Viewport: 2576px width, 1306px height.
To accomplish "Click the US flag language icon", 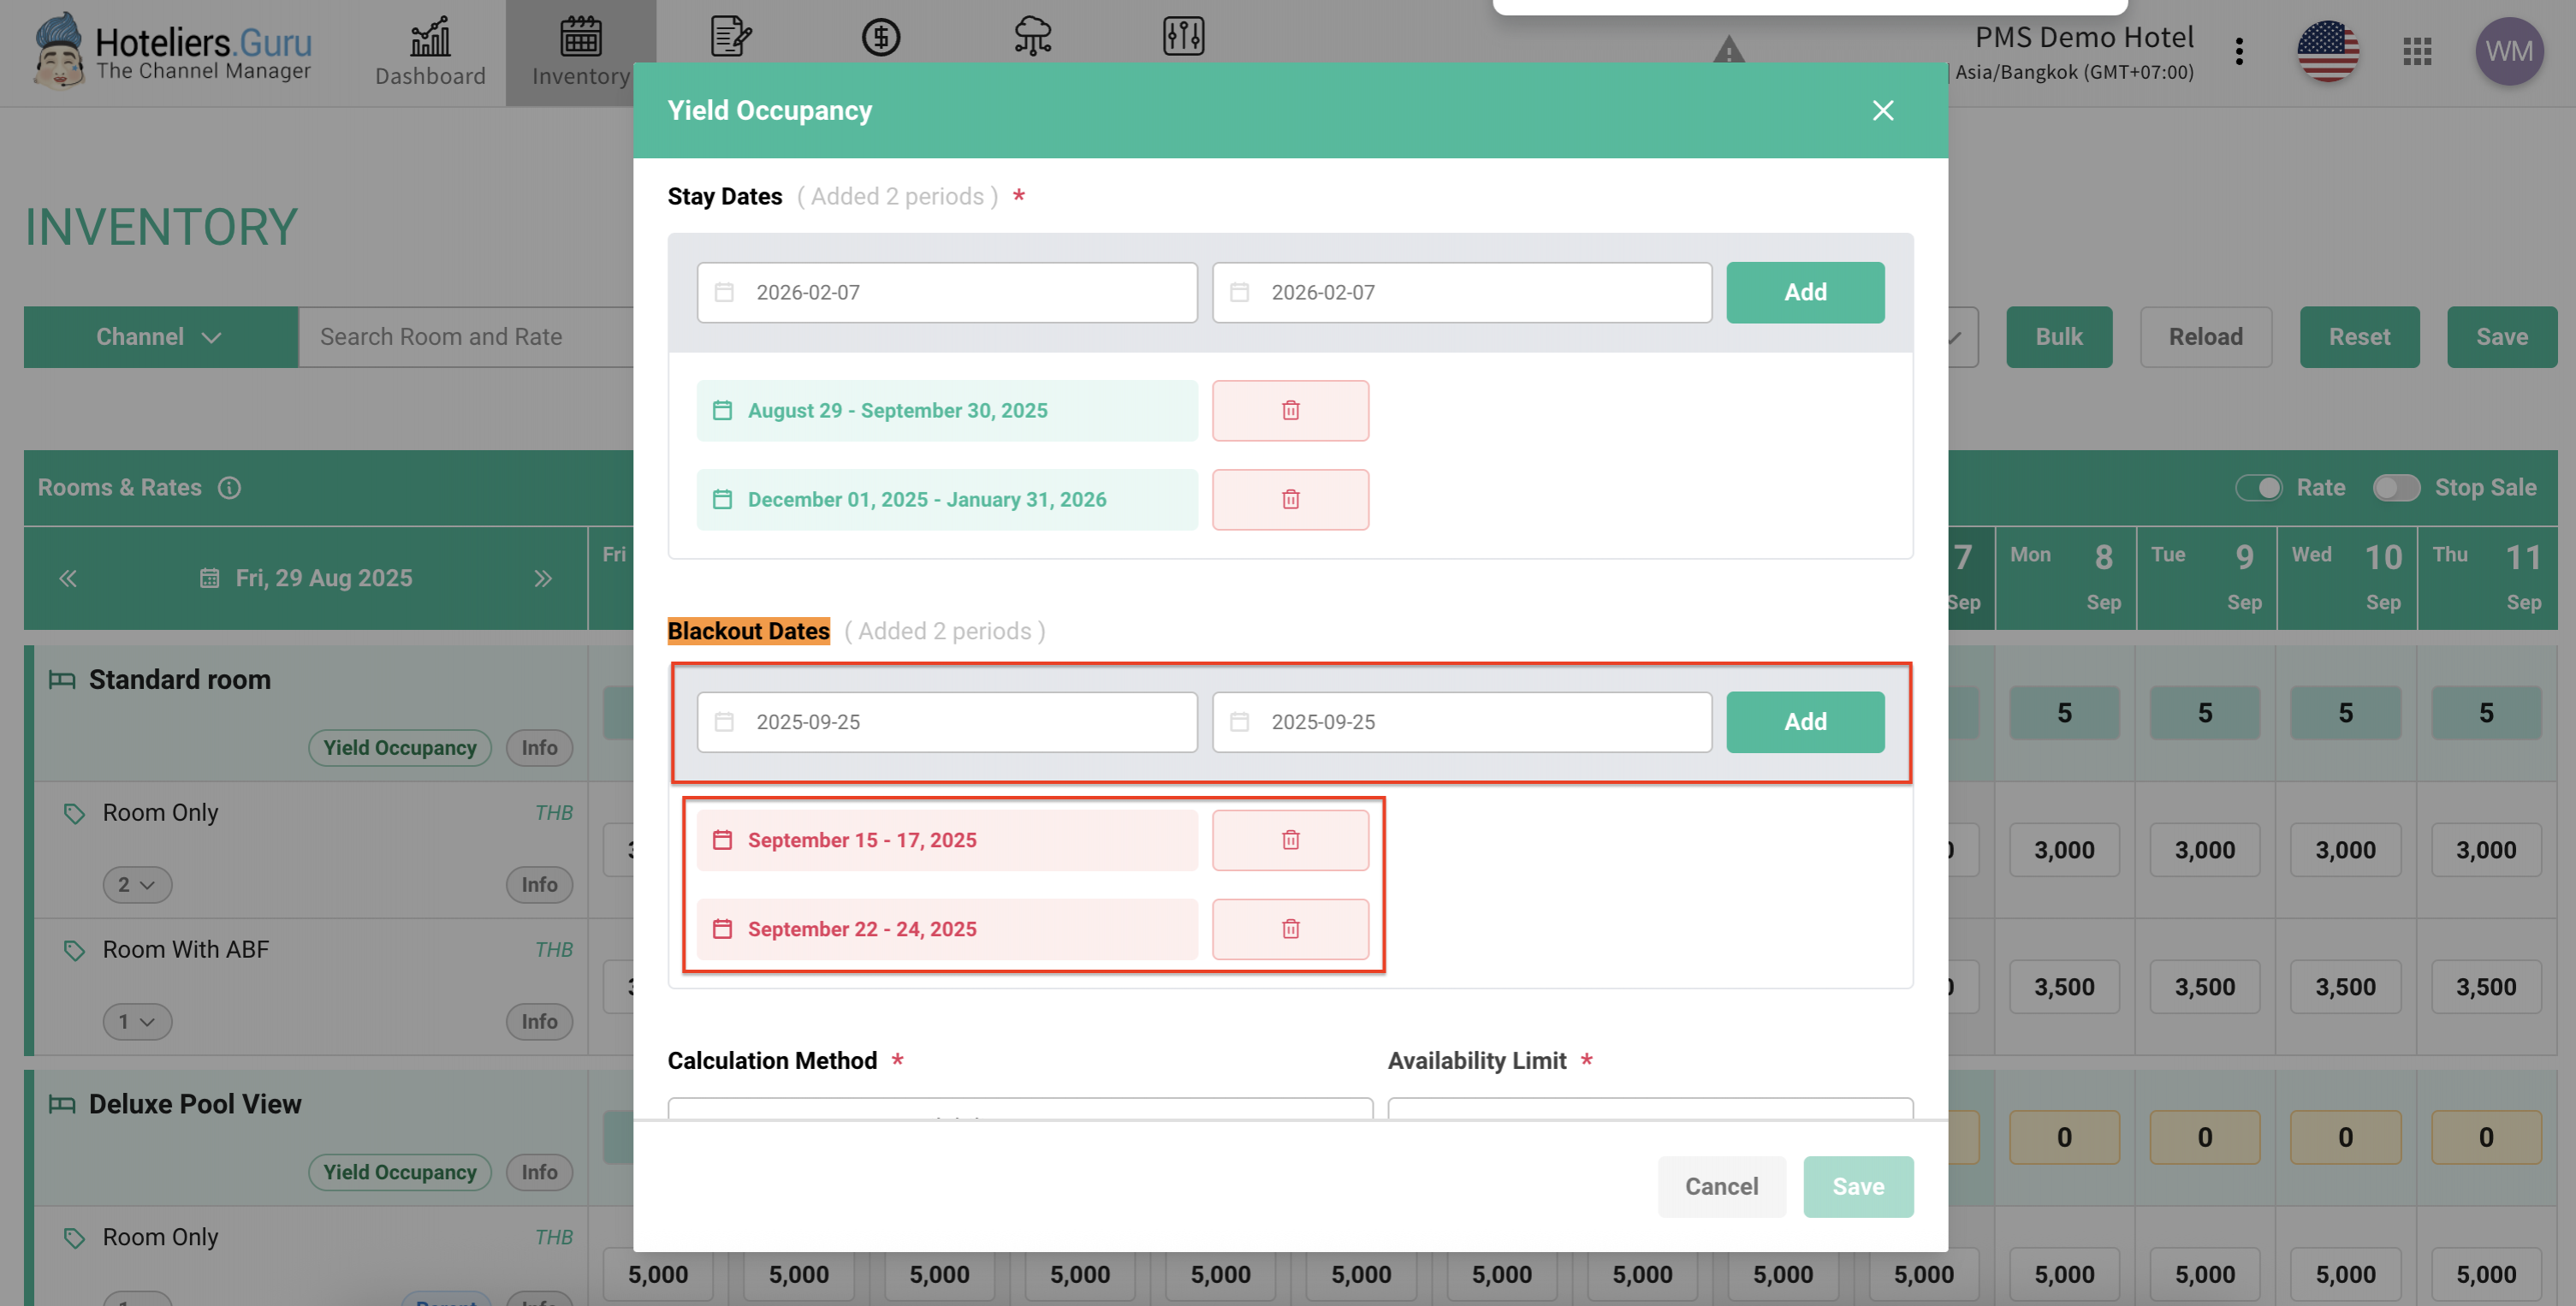I will (x=2327, y=51).
